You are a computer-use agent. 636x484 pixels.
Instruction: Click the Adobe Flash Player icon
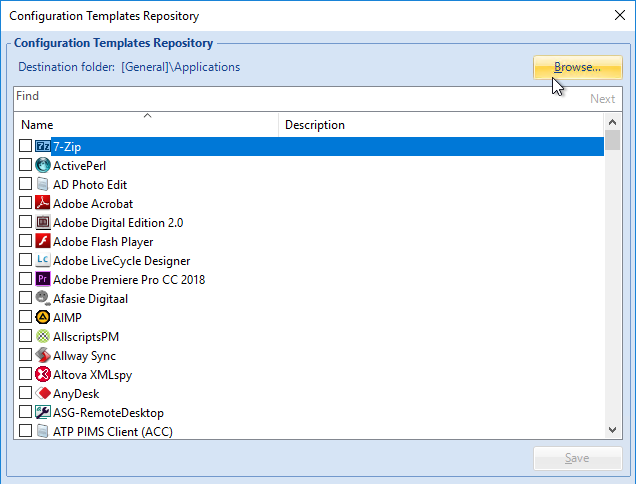click(x=43, y=241)
